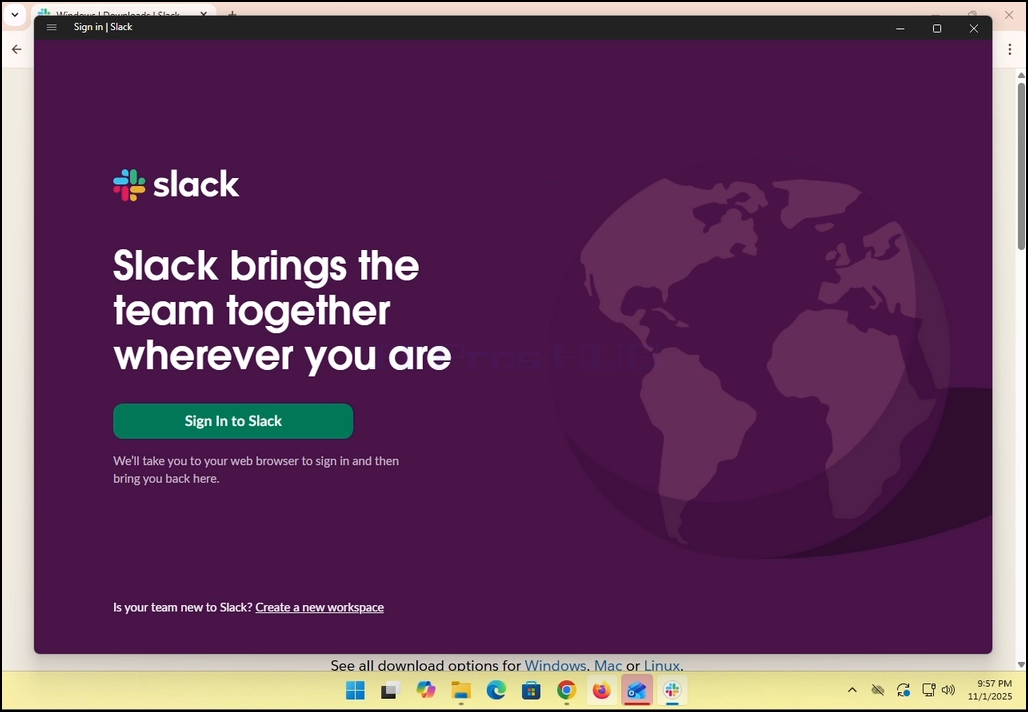Open Microsoft Edge from the taskbar
Image resolution: width=1028 pixels, height=712 pixels.
coord(496,690)
